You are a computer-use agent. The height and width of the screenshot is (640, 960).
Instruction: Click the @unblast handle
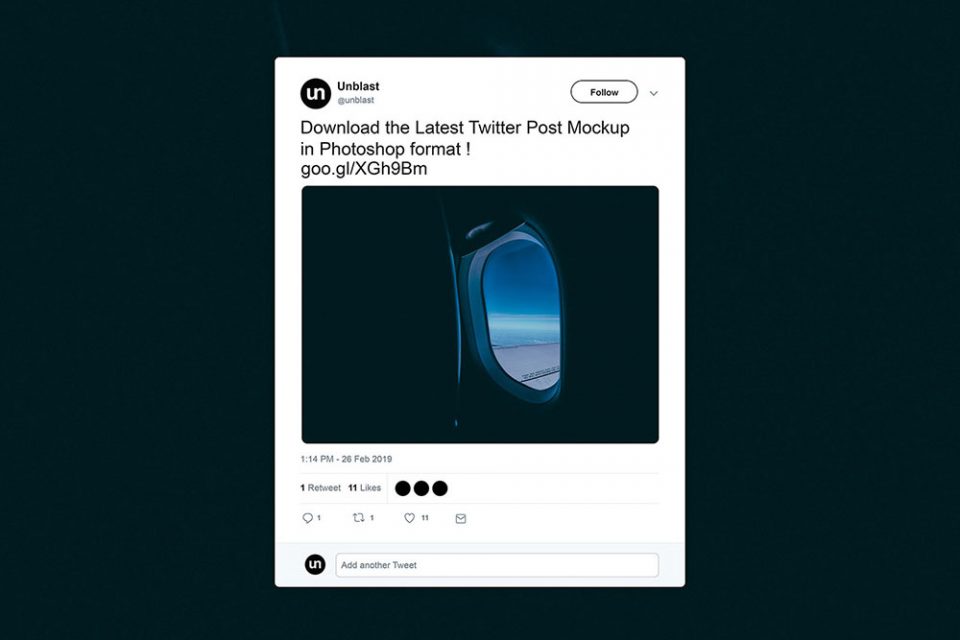point(356,100)
